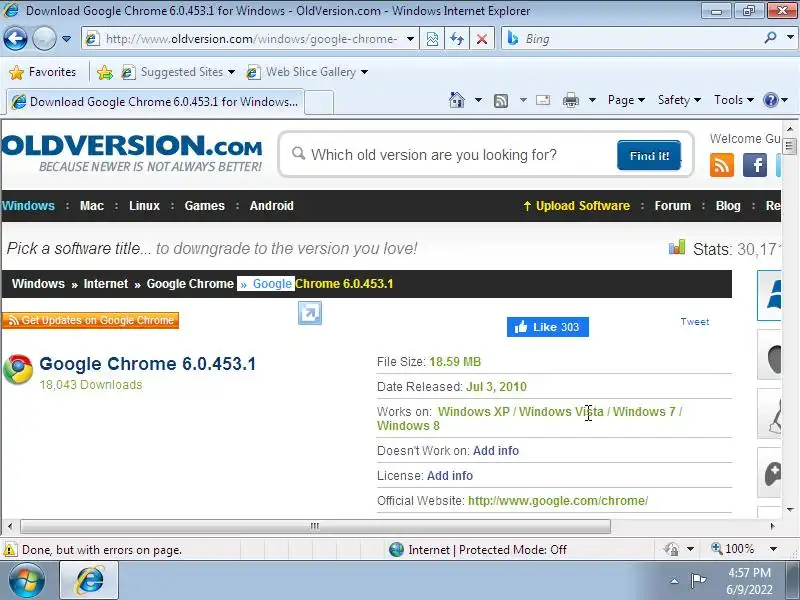The width and height of the screenshot is (800, 600).
Task: Click the grayed Forward arrow button
Action: 44,38
